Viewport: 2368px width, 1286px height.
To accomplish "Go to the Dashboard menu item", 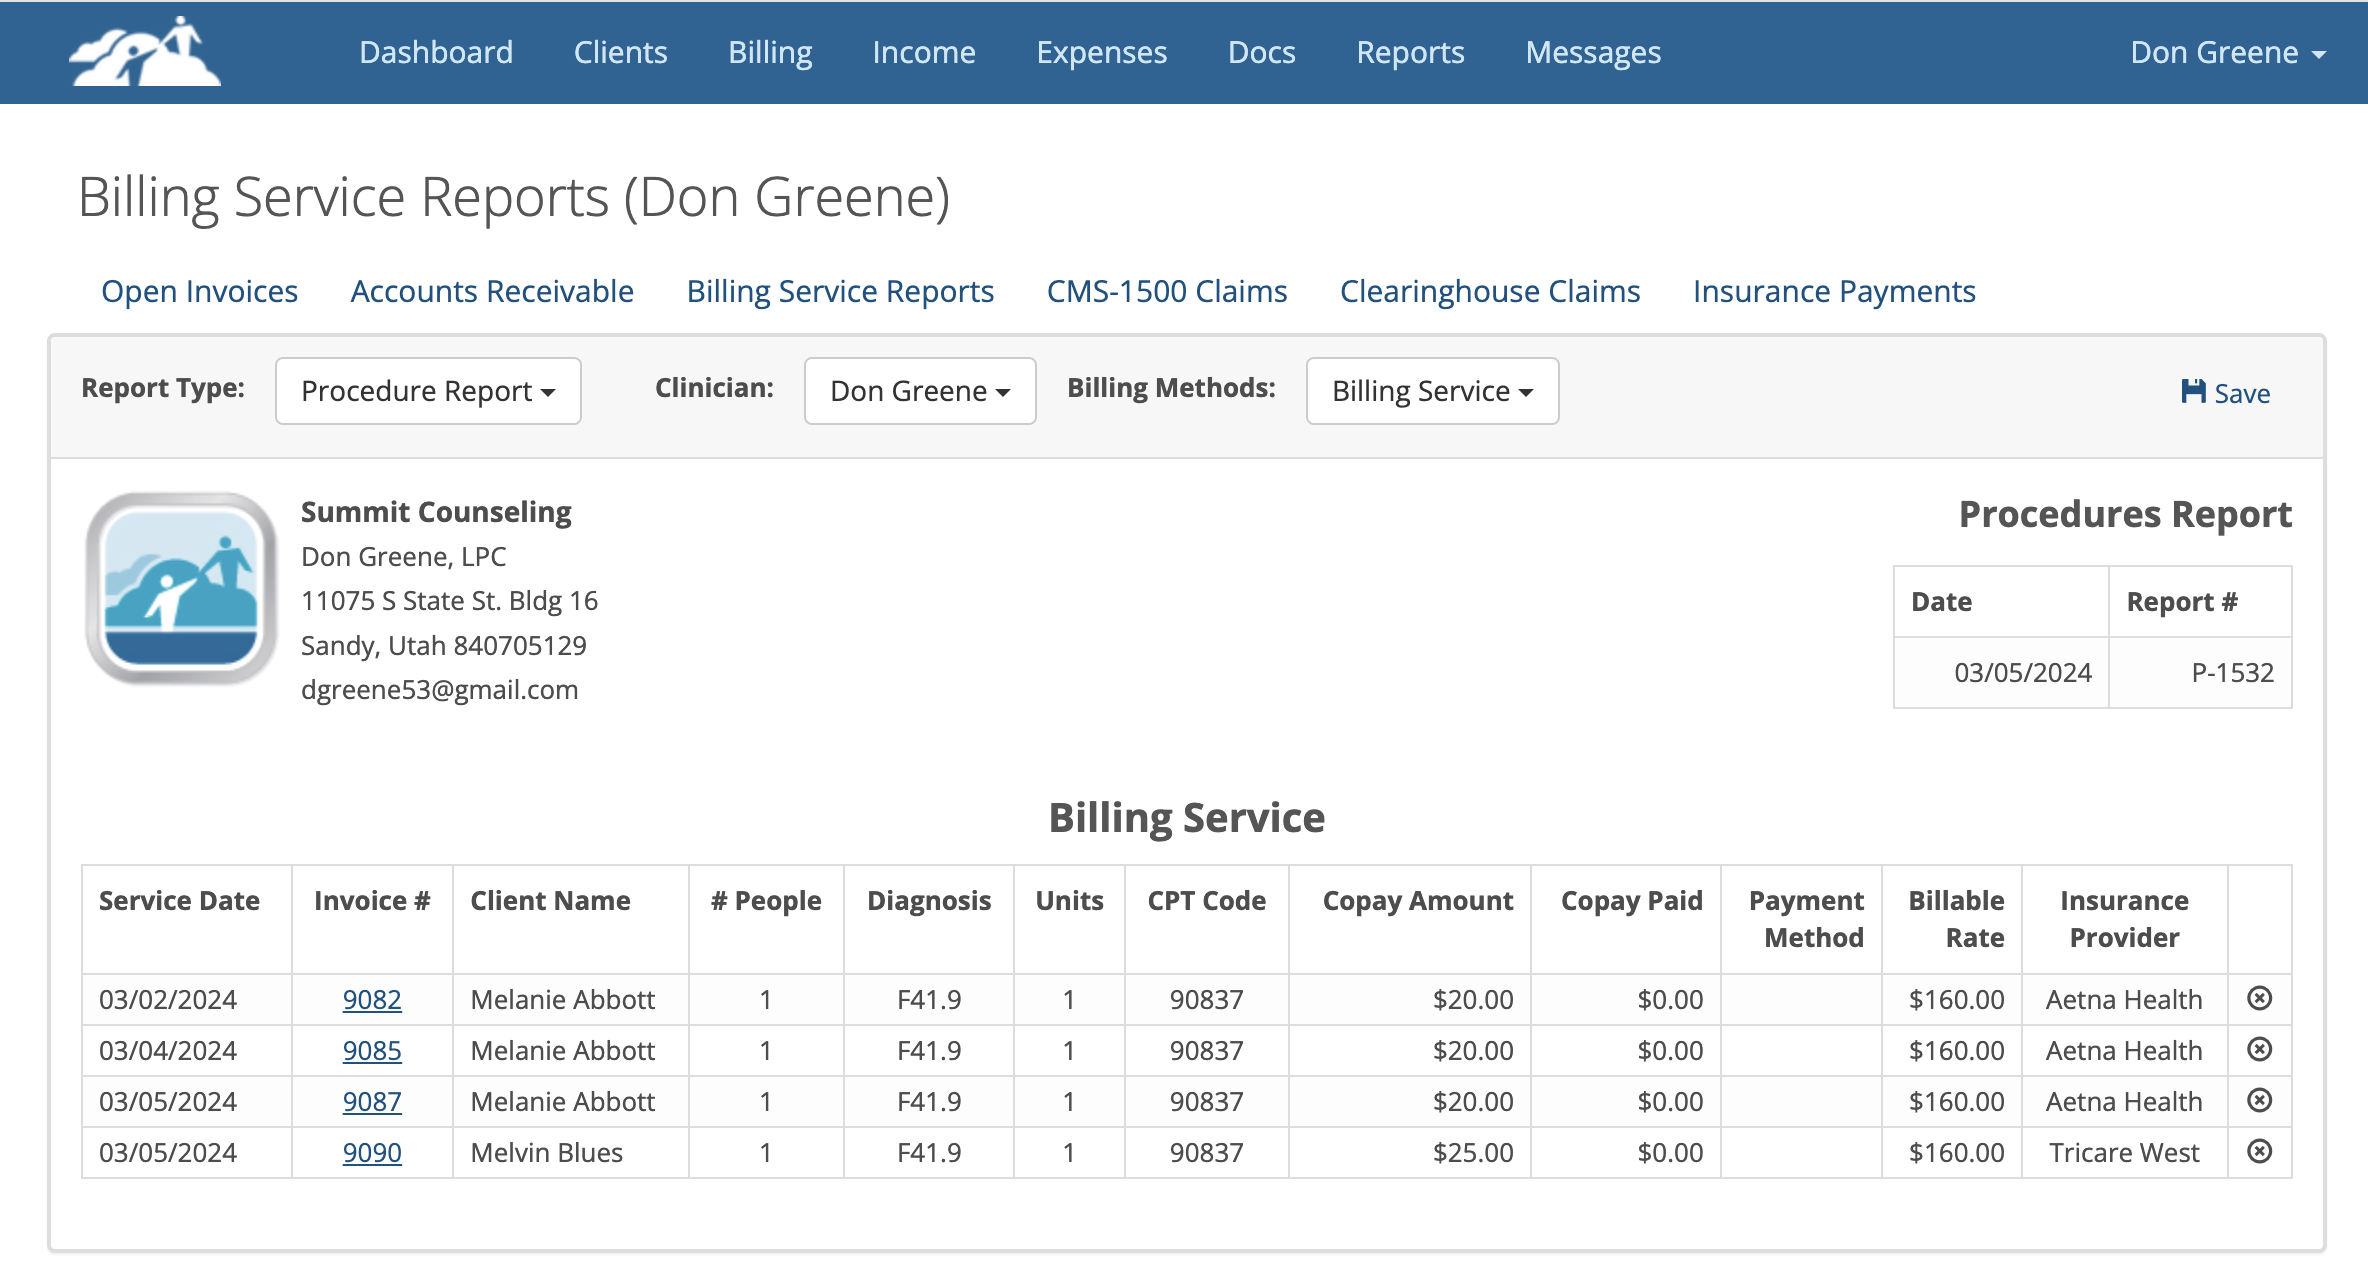I will [436, 52].
